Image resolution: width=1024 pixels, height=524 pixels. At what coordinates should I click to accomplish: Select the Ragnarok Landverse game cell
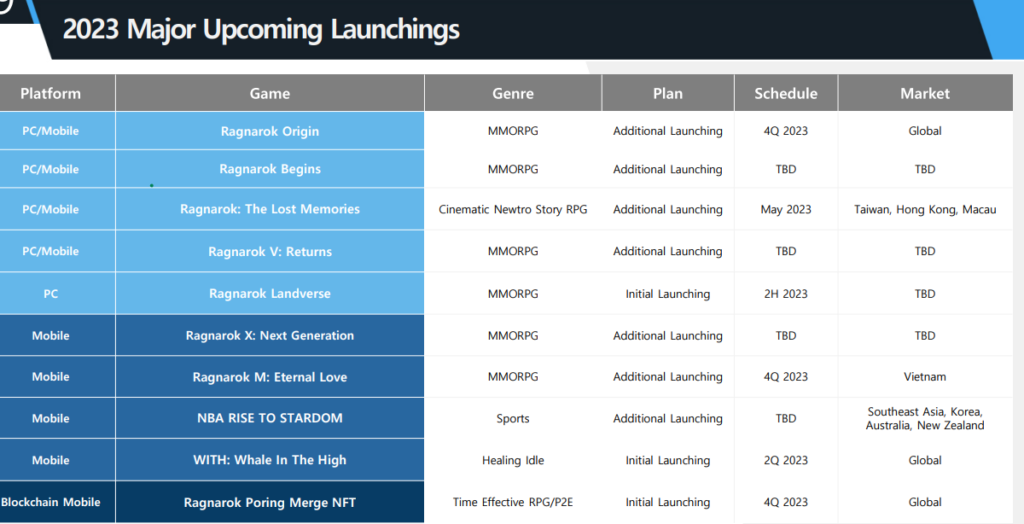click(270, 294)
